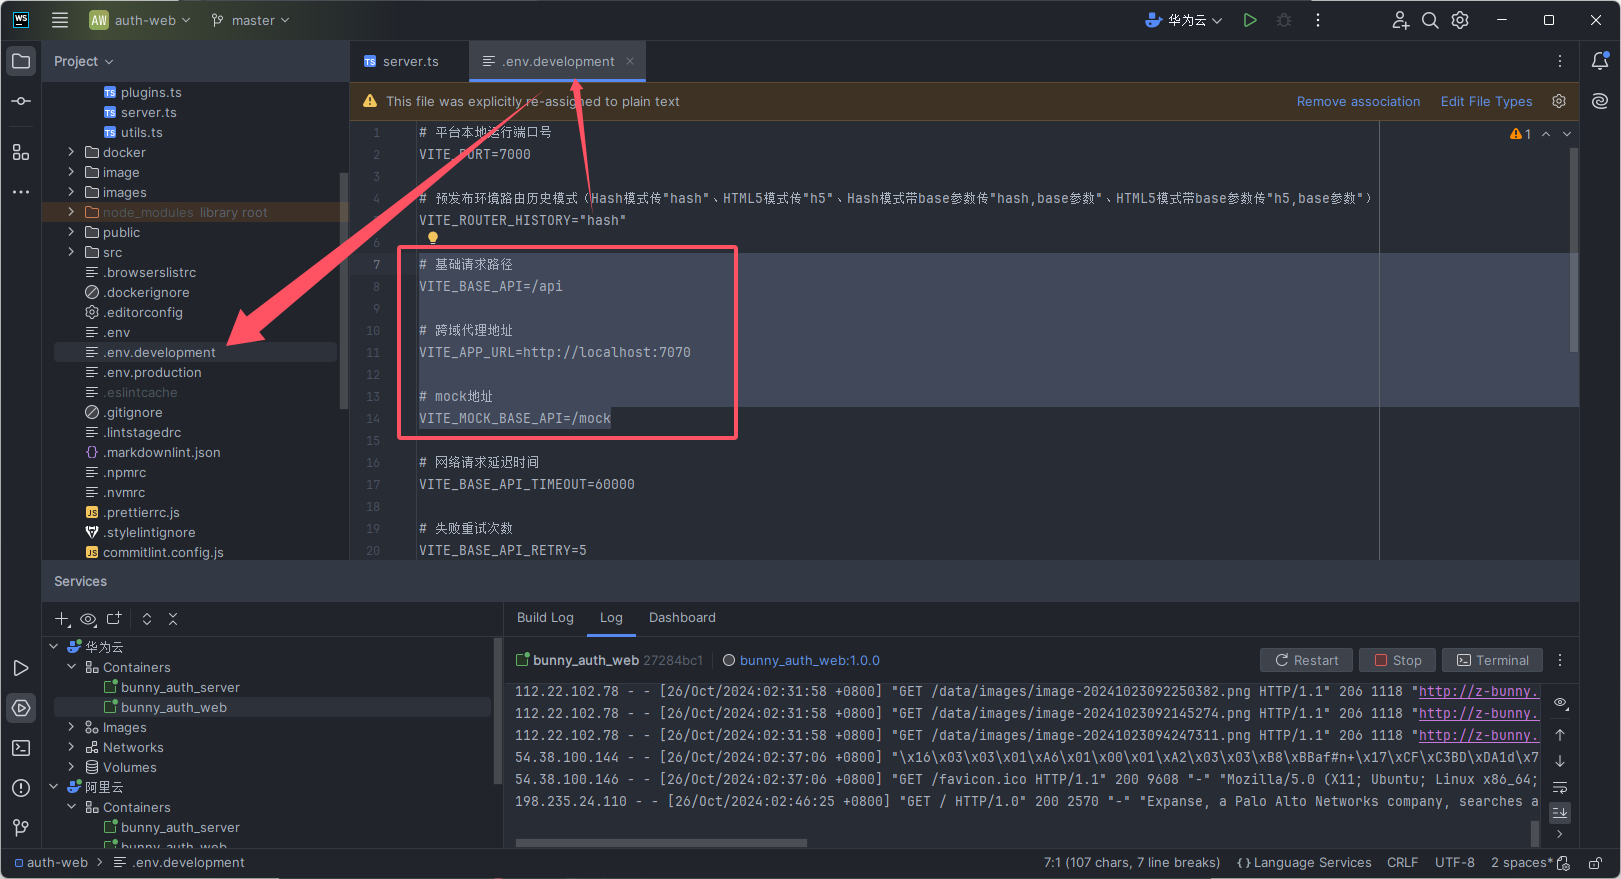Open the Project tool window folder icon
Viewport: 1621px width, 879px height.
(x=21, y=61)
